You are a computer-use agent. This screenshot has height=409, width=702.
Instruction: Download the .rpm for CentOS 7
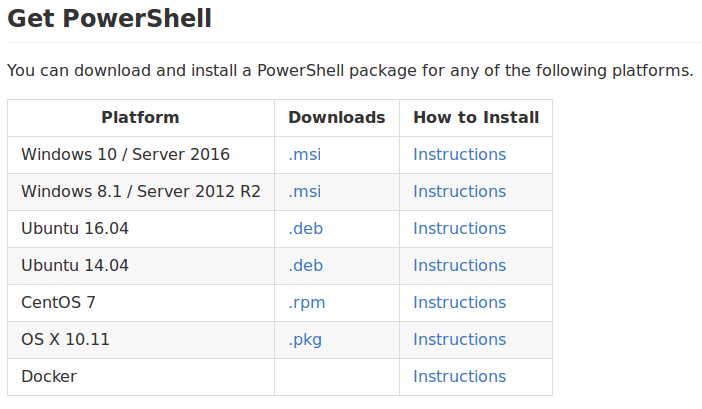click(307, 303)
